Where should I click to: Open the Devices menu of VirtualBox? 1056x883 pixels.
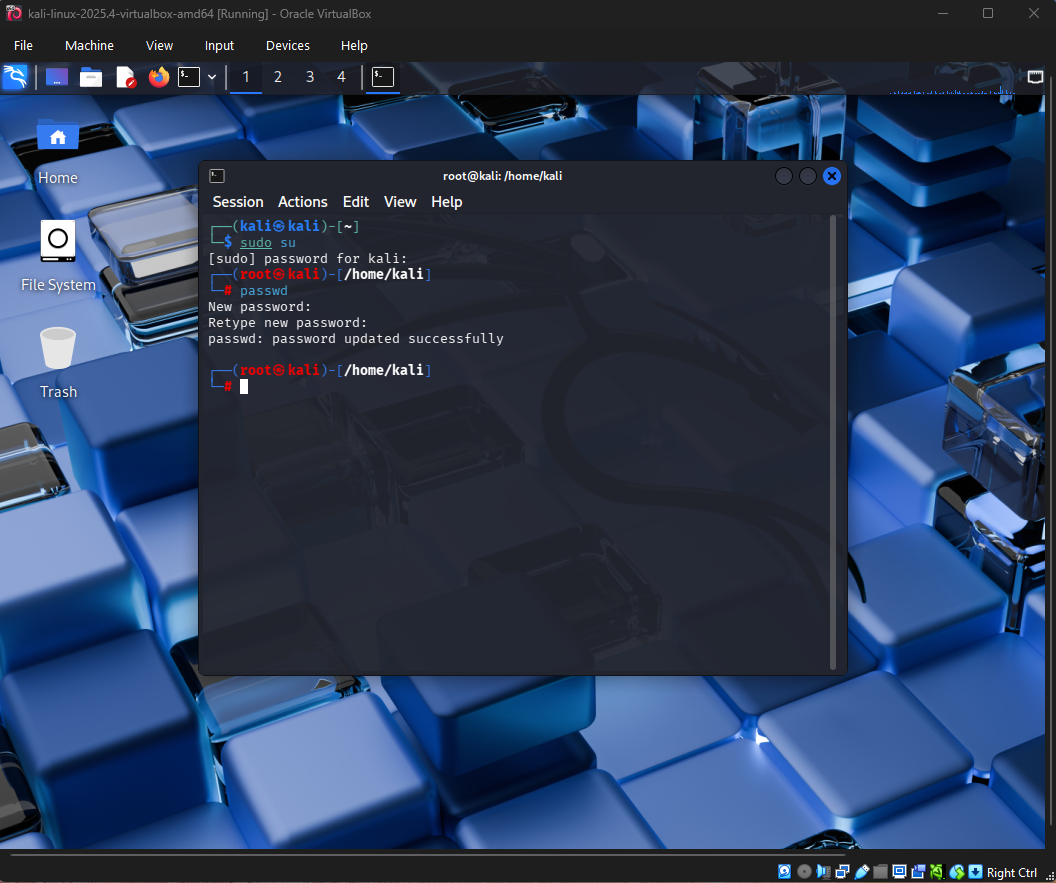click(x=287, y=45)
